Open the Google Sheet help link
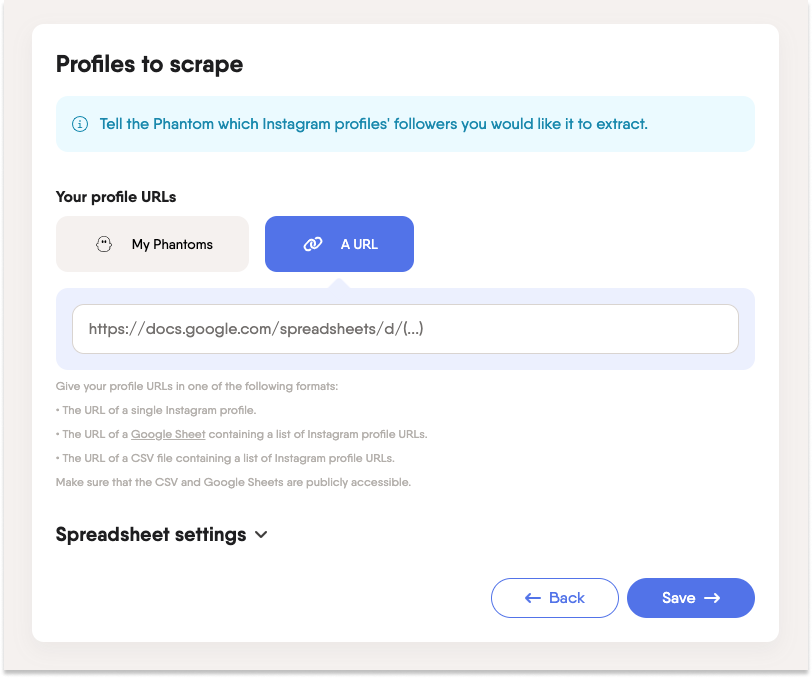The image size is (812, 678). pyautogui.click(x=167, y=434)
